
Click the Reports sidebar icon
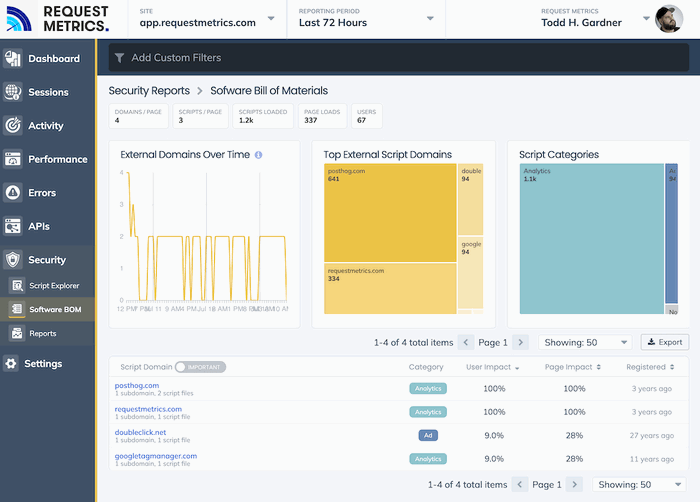click(x=17, y=333)
